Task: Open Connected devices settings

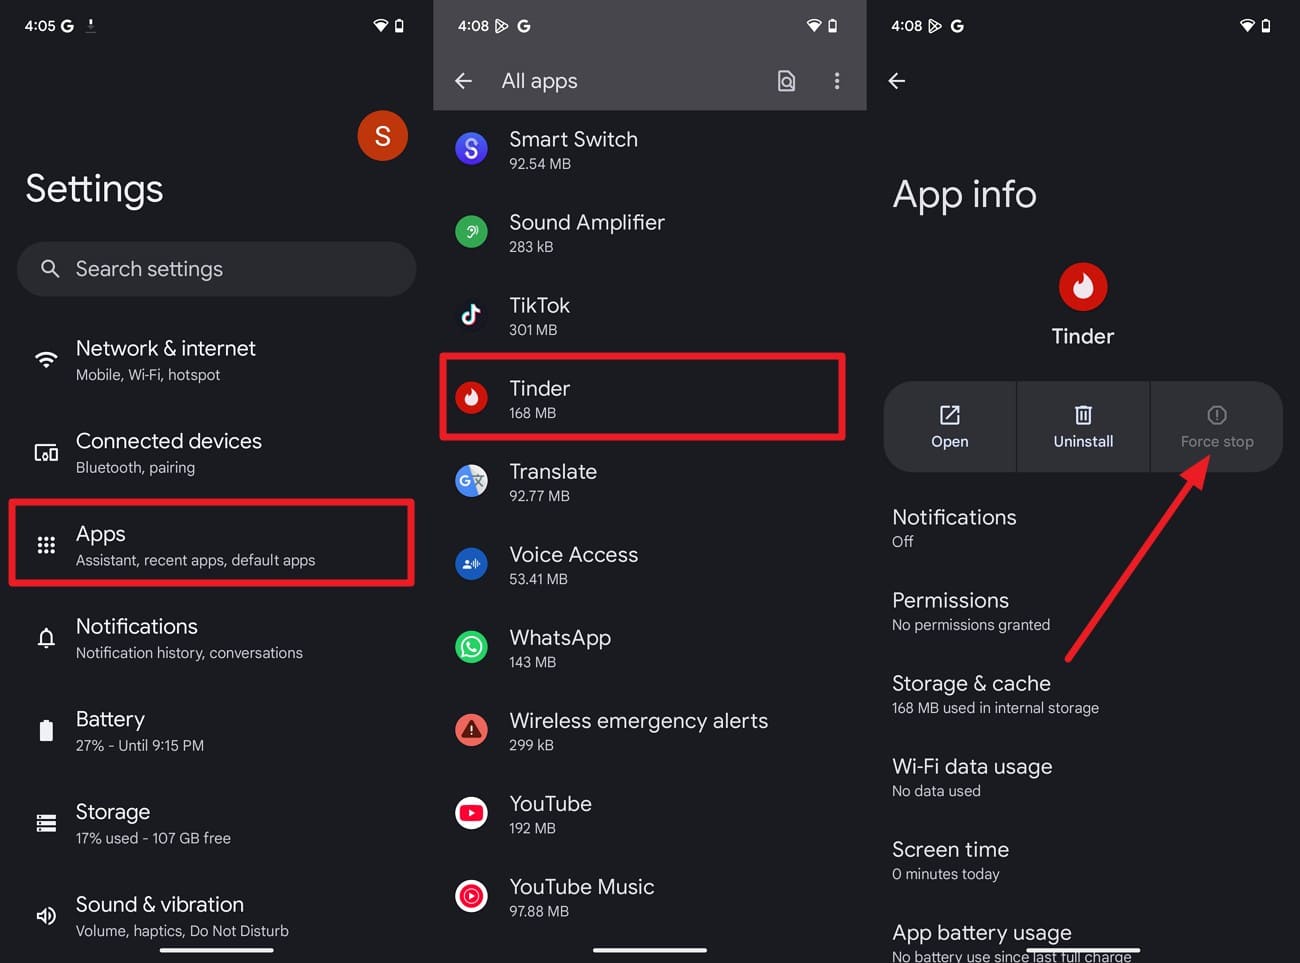Action: click(x=216, y=453)
